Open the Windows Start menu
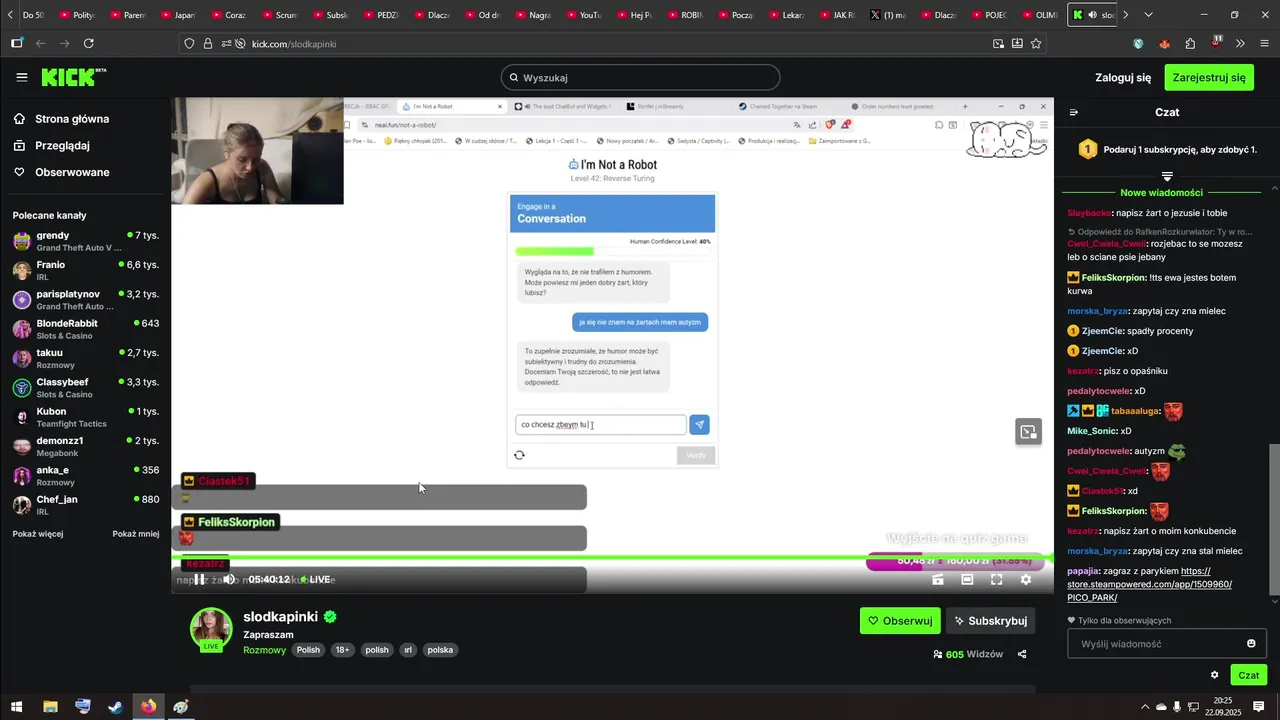 (x=17, y=706)
